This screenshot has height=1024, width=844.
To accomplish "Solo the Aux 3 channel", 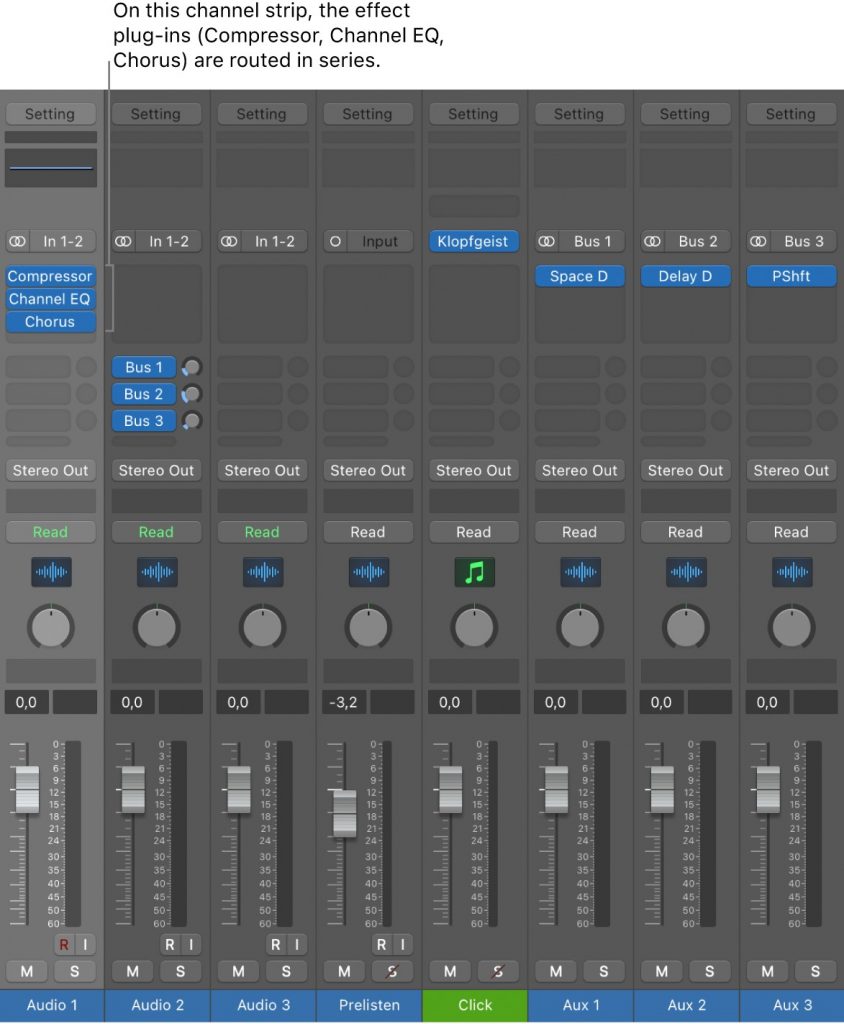I will click(815, 971).
